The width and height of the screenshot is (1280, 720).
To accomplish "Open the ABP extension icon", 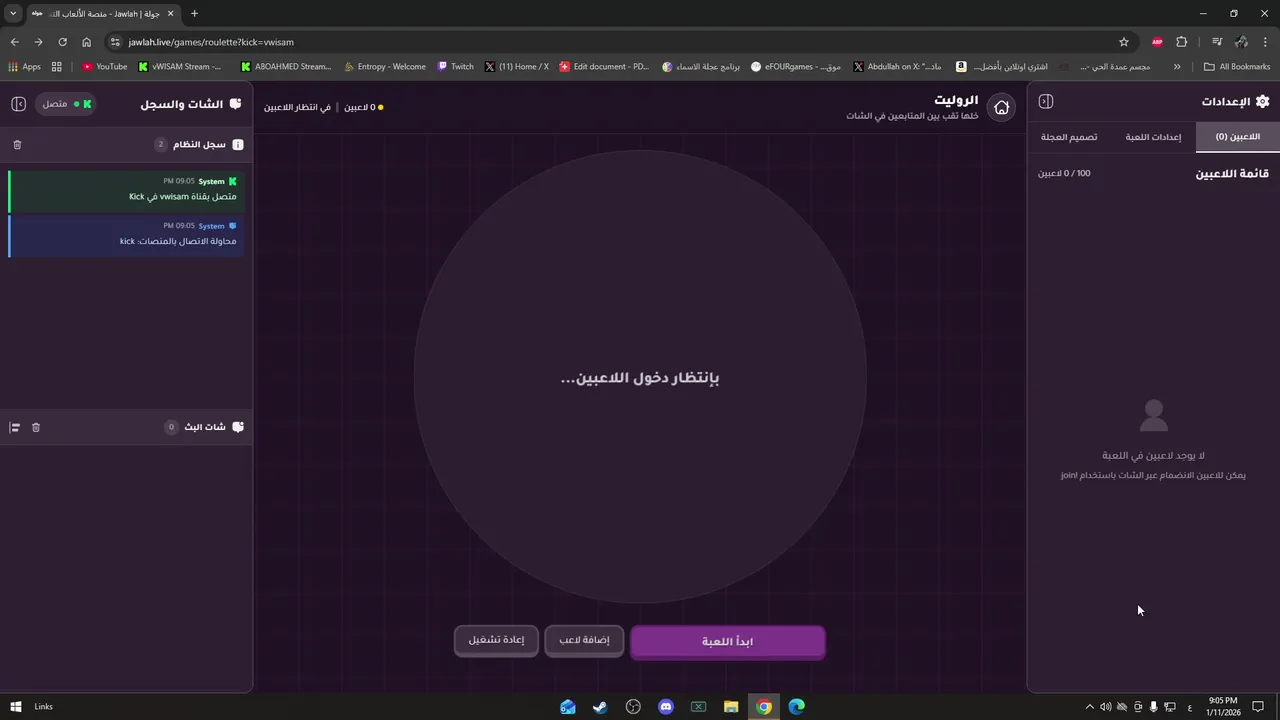I will click(x=1157, y=42).
